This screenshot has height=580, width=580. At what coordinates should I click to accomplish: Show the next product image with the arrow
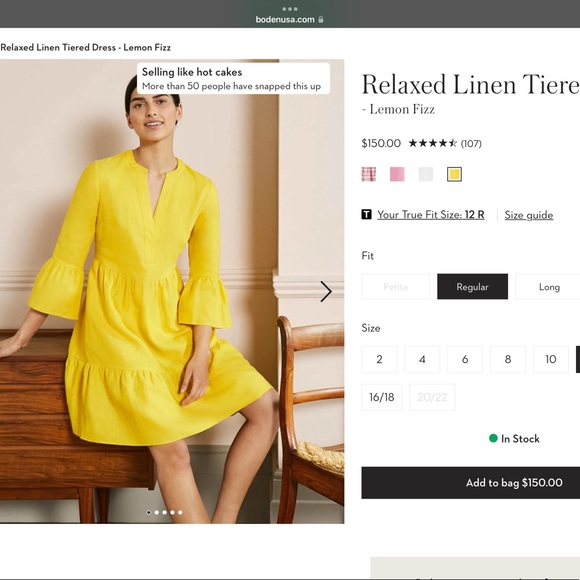pos(326,291)
